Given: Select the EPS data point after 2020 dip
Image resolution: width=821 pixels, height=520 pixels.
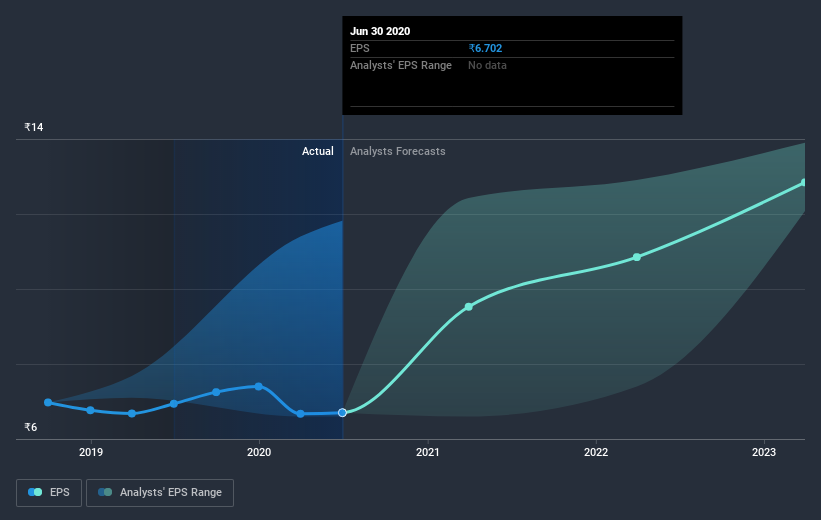Looking at the screenshot, I should pos(301,414).
